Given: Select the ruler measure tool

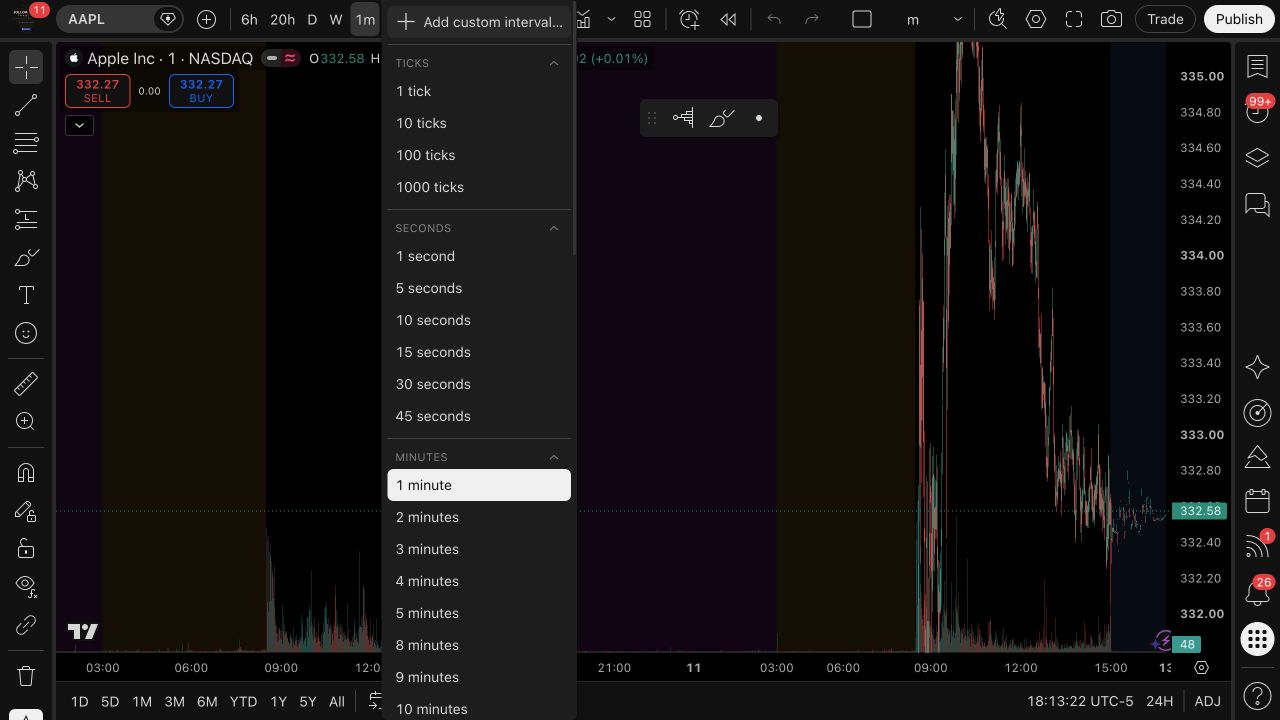Looking at the screenshot, I should click(x=26, y=383).
